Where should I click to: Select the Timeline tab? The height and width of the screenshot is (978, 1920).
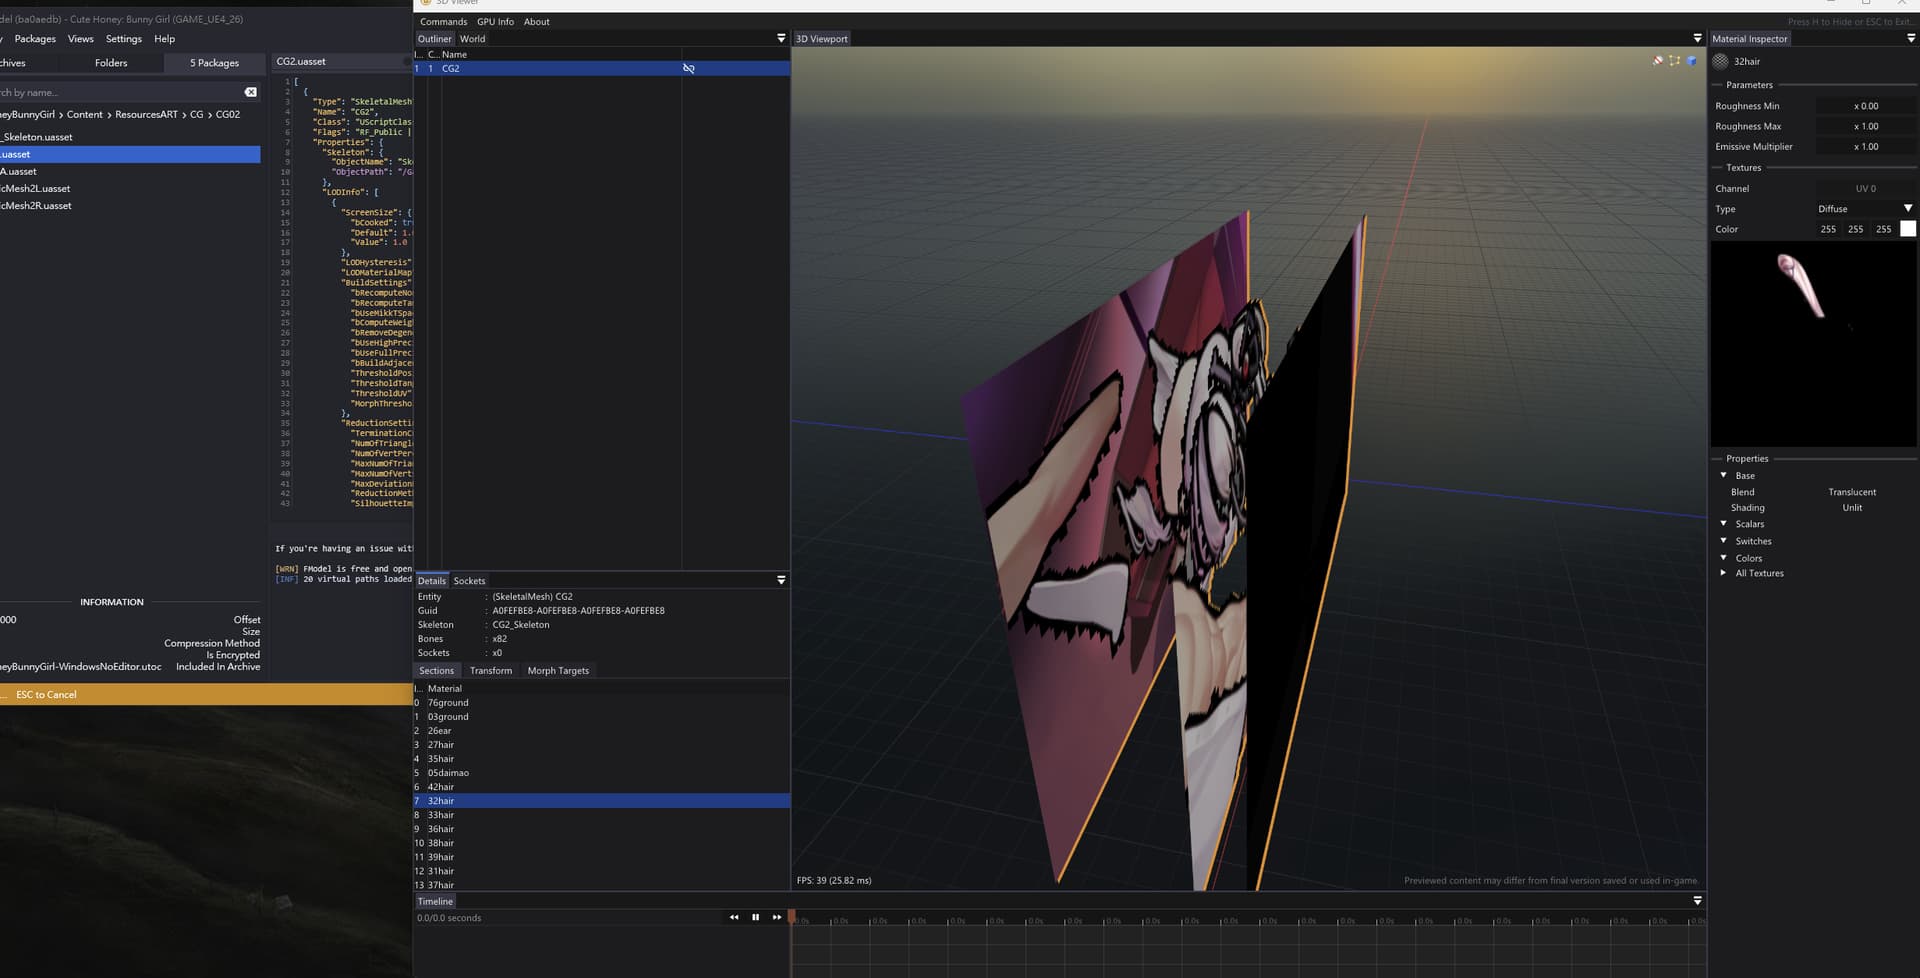(x=435, y=902)
